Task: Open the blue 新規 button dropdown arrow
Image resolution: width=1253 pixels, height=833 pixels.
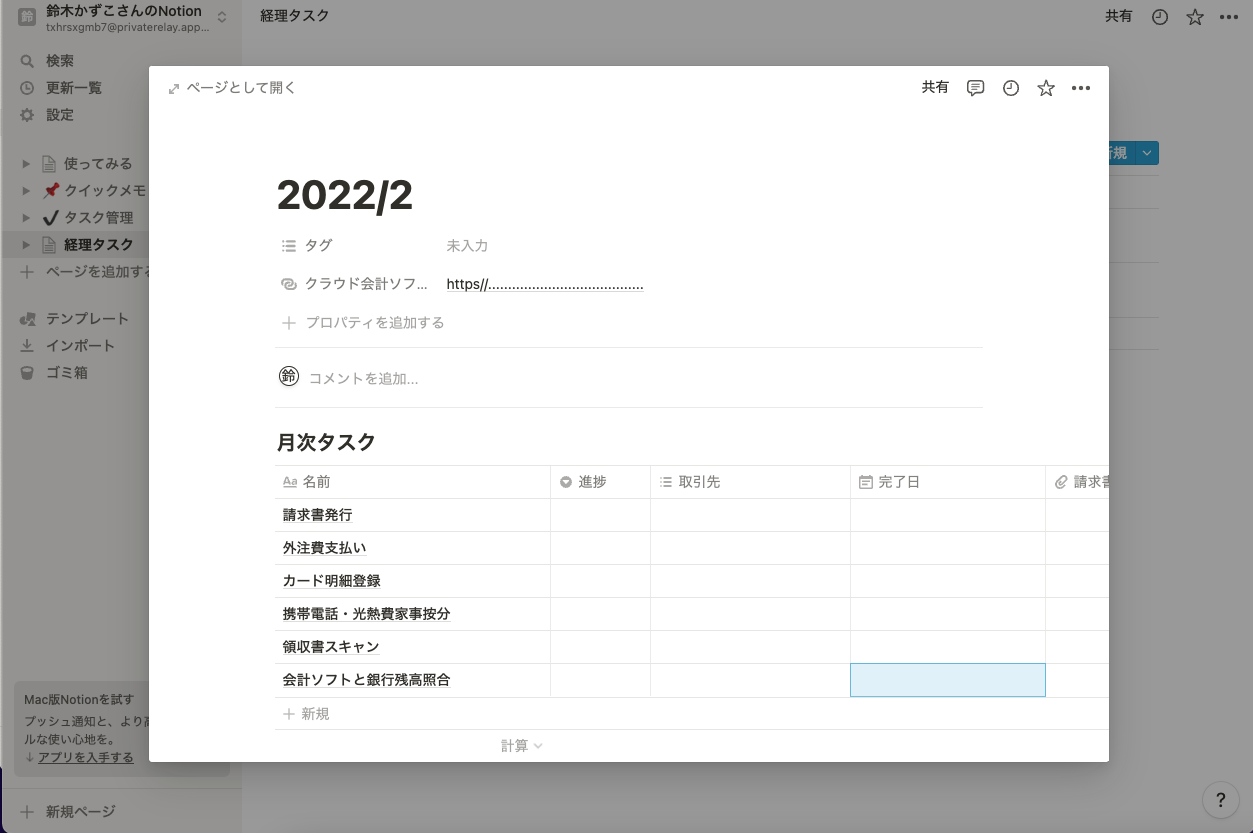Action: pos(1147,153)
